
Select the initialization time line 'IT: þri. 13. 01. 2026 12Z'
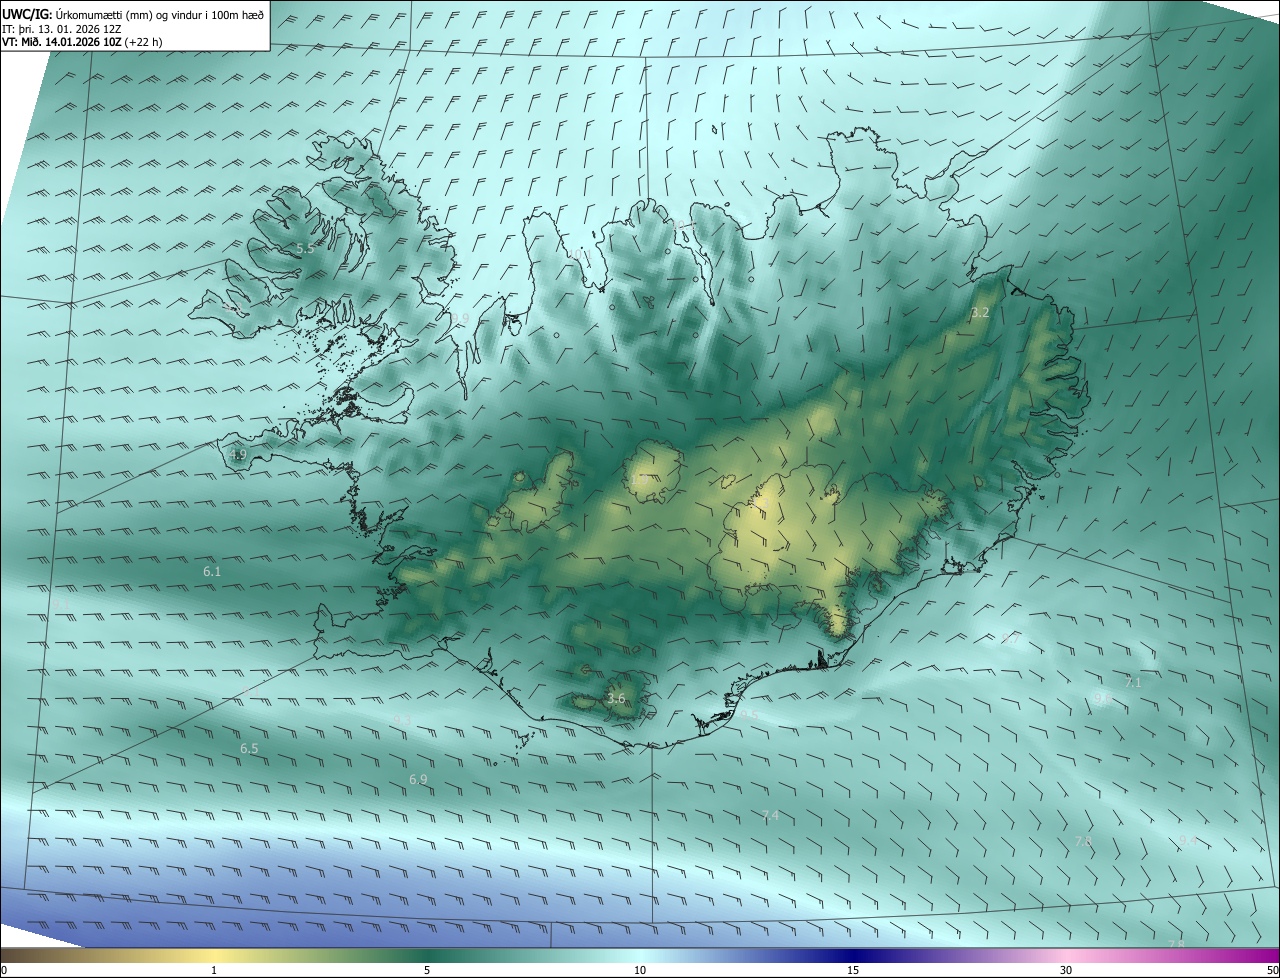point(61,28)
